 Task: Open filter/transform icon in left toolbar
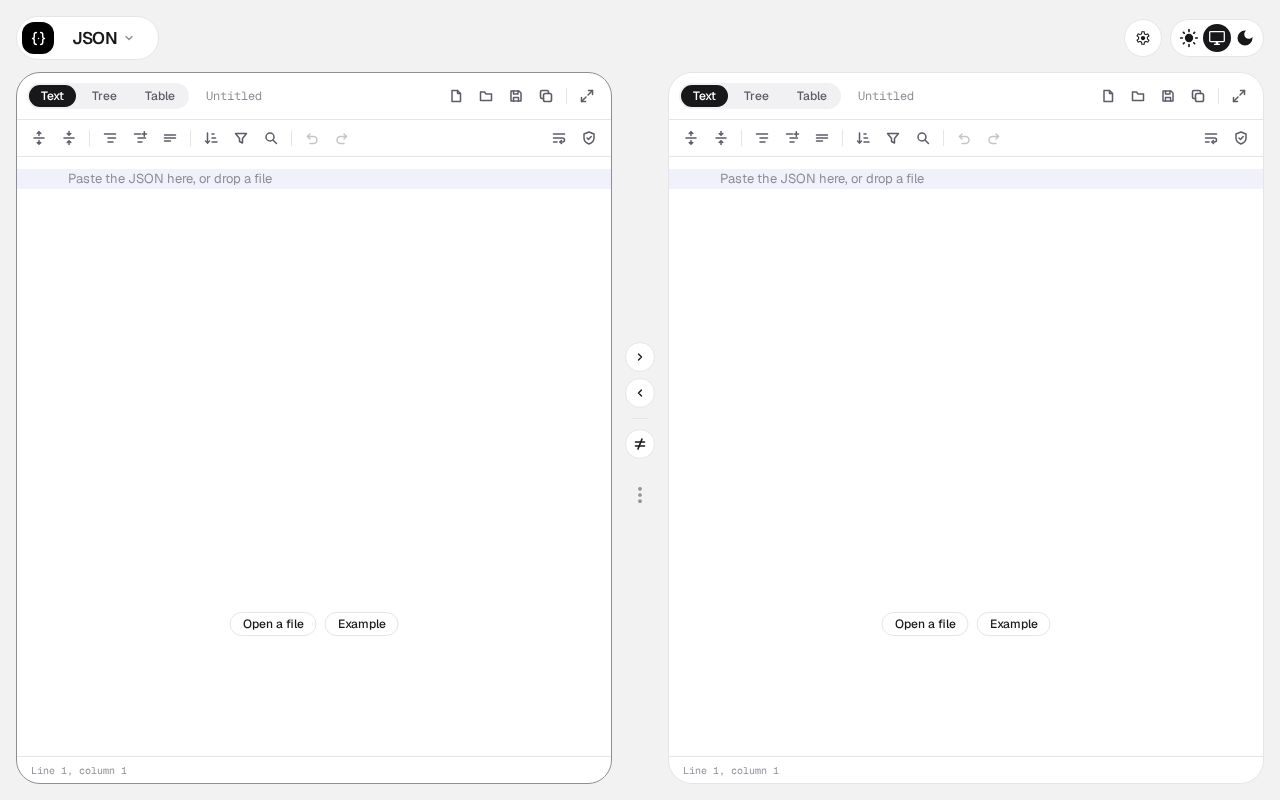241,138
